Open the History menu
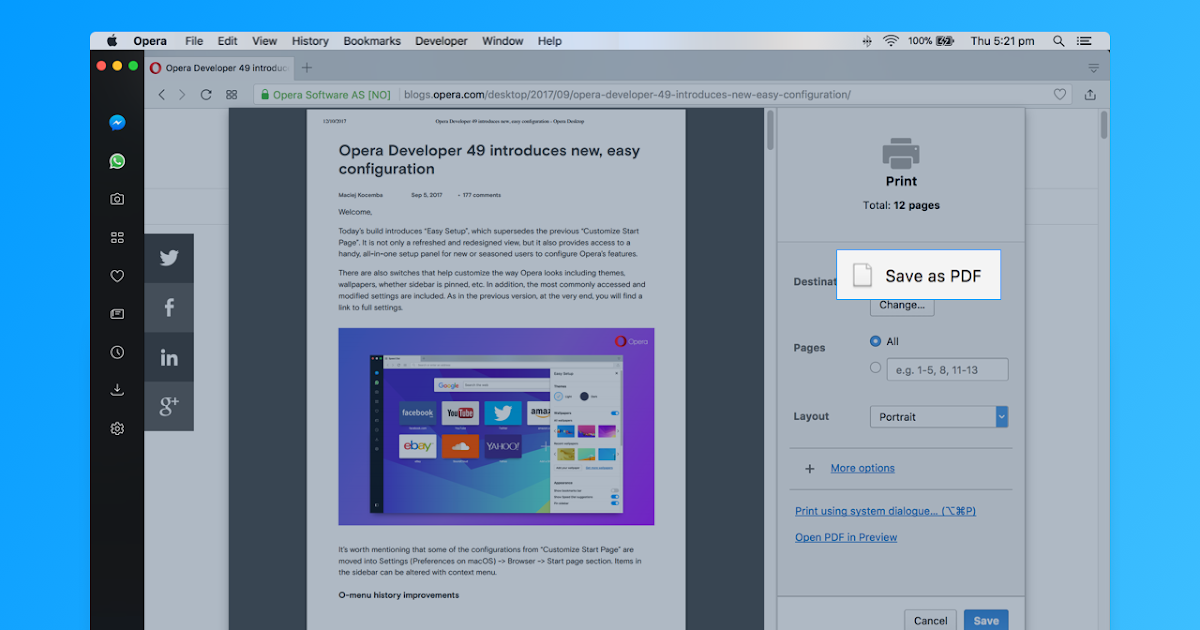The width and height of the screenshot is (1200, 630). click(x=310, y=41)
